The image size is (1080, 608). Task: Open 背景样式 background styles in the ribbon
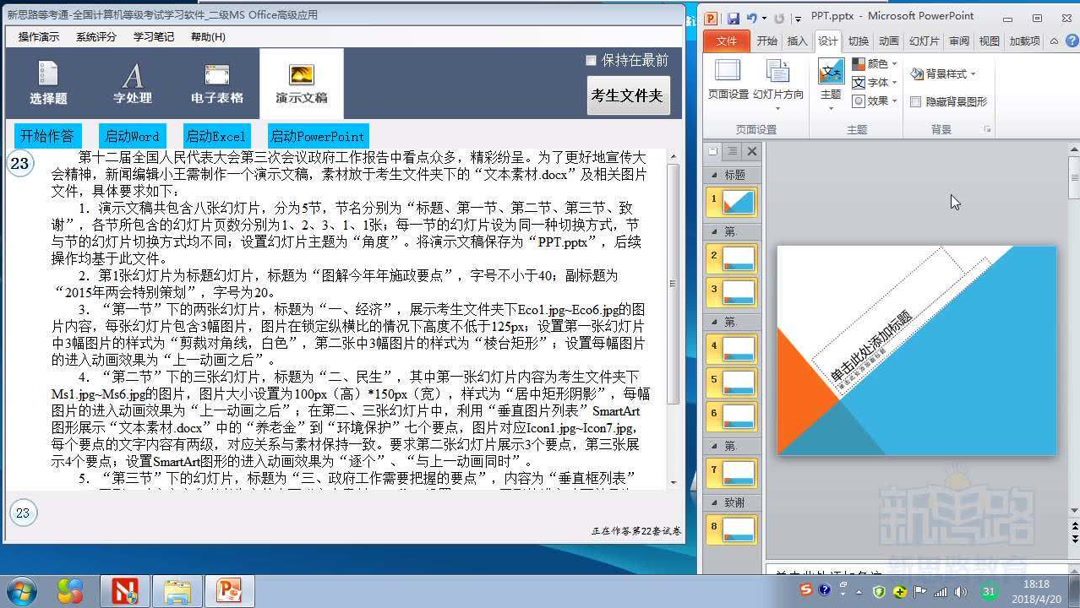coord(941,73)
